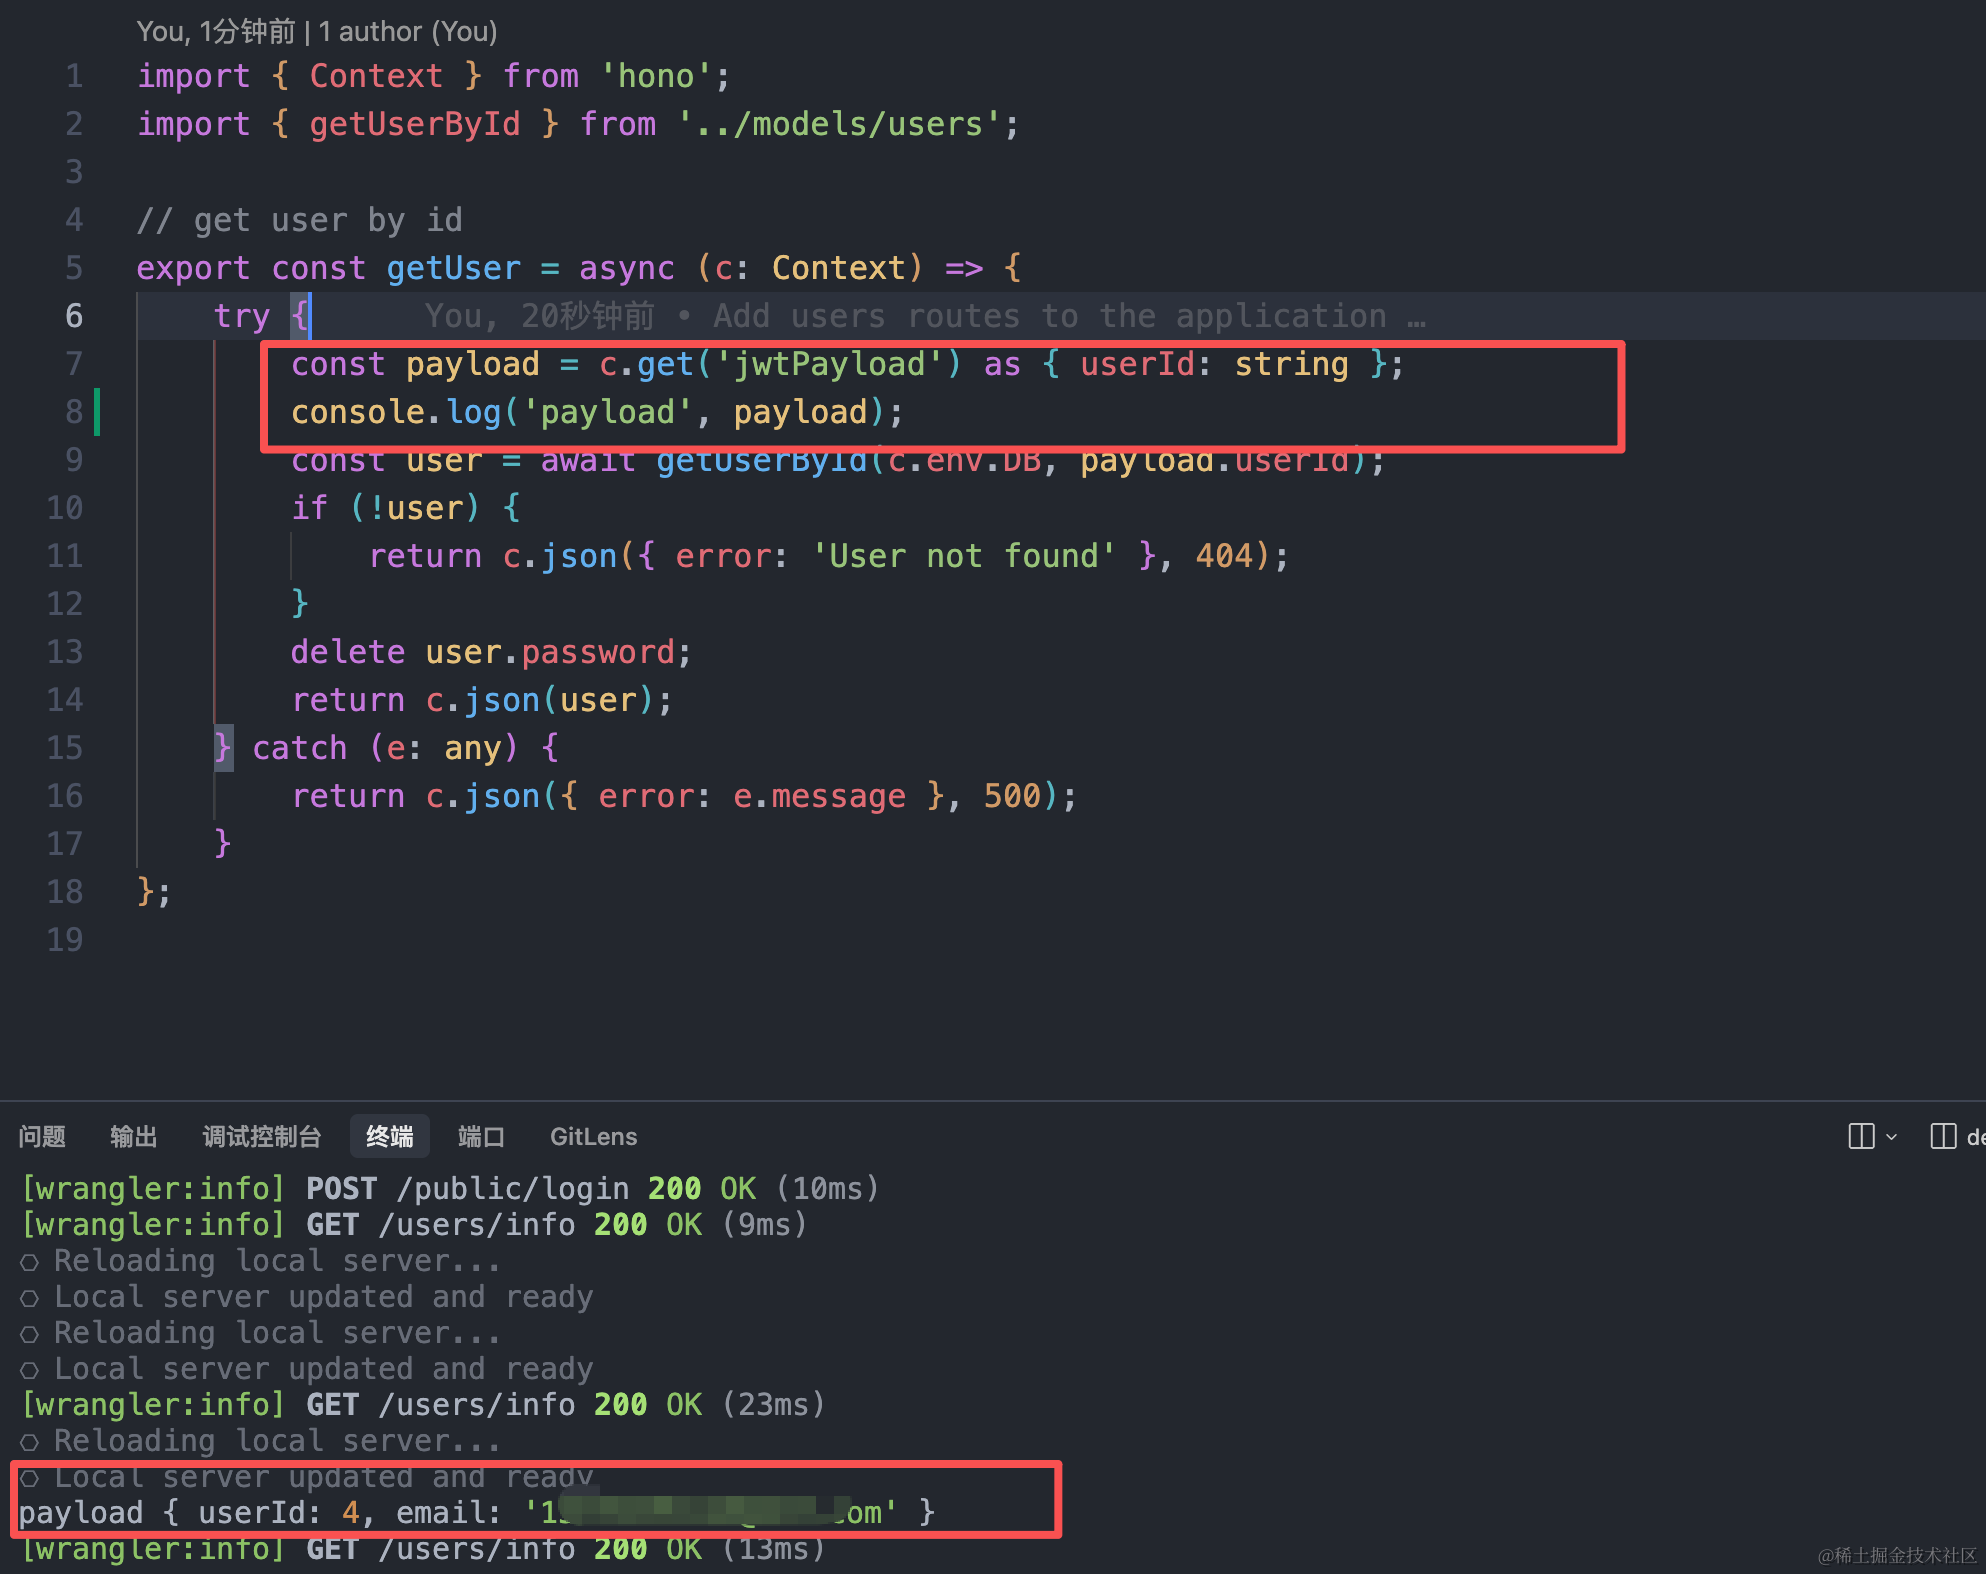The width and height of the screenshot is (1986, 1574).
Task: Click the highlighted closing brace before catch
Action: (223, 748)
